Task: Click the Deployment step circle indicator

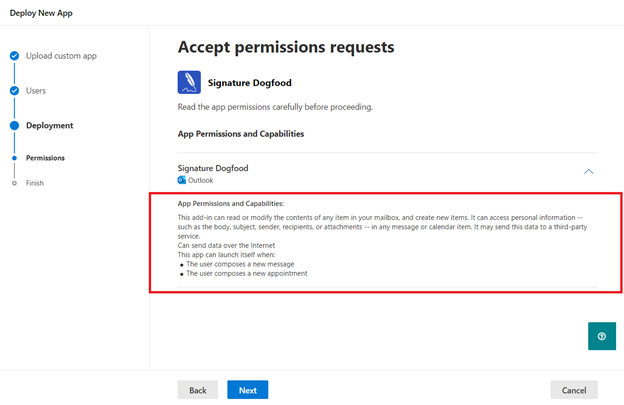Action: (x=14, y=126)
